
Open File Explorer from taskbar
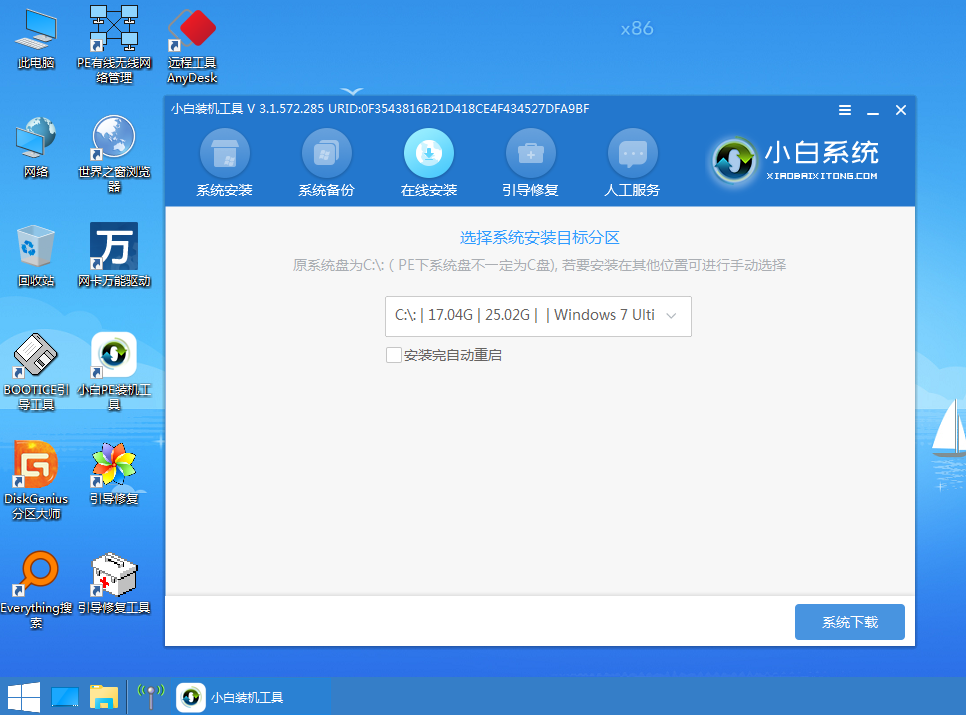[x=104, y=697]
